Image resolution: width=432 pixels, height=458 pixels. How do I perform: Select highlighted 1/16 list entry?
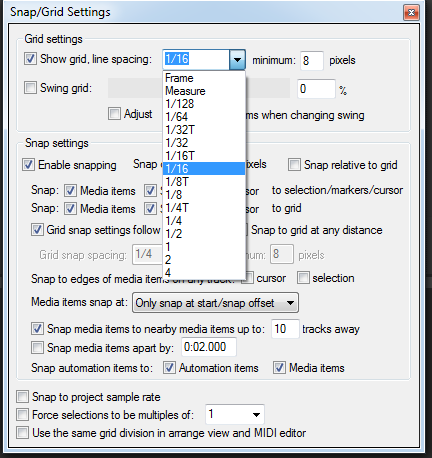[x=204, y=169]
